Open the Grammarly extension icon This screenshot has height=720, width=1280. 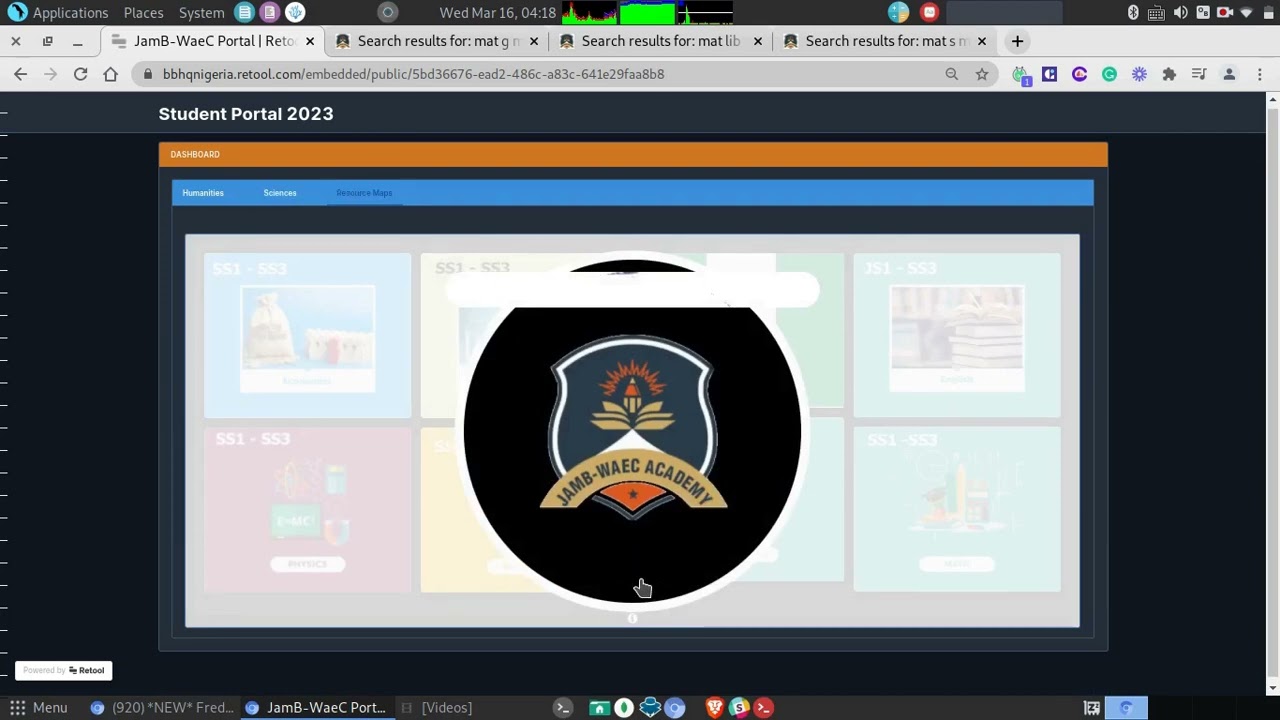pyautogui.click(x=1109, y=74)
